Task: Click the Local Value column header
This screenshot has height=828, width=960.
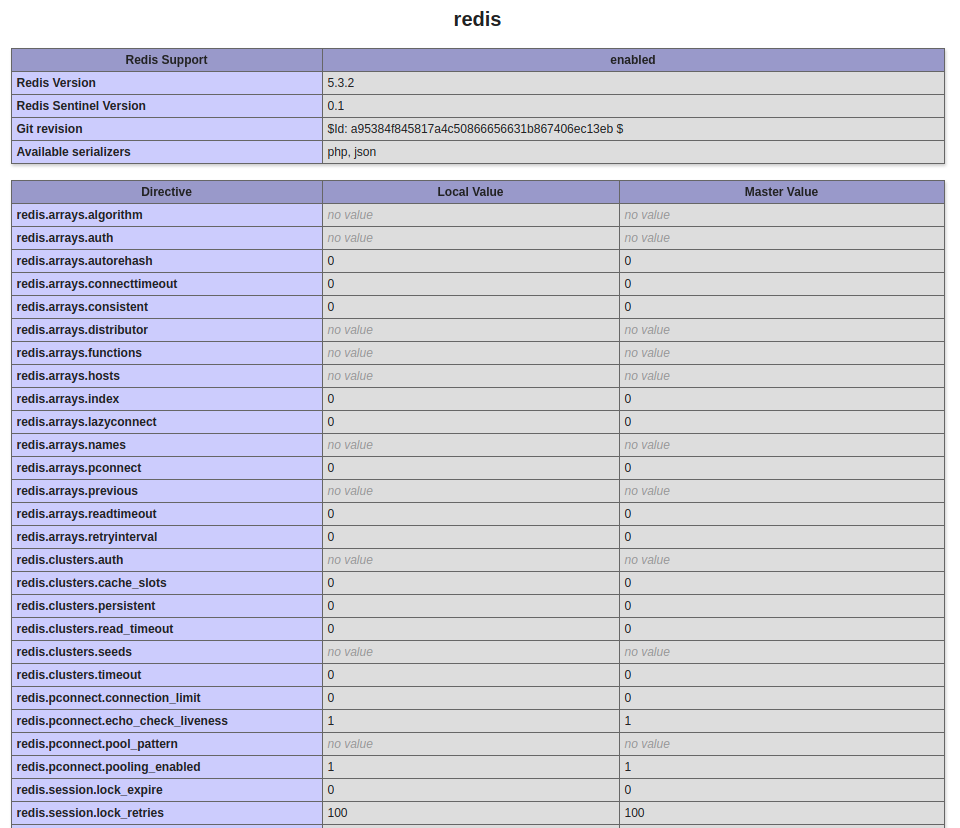Action: pyautogui.click(x=470, y=192)
